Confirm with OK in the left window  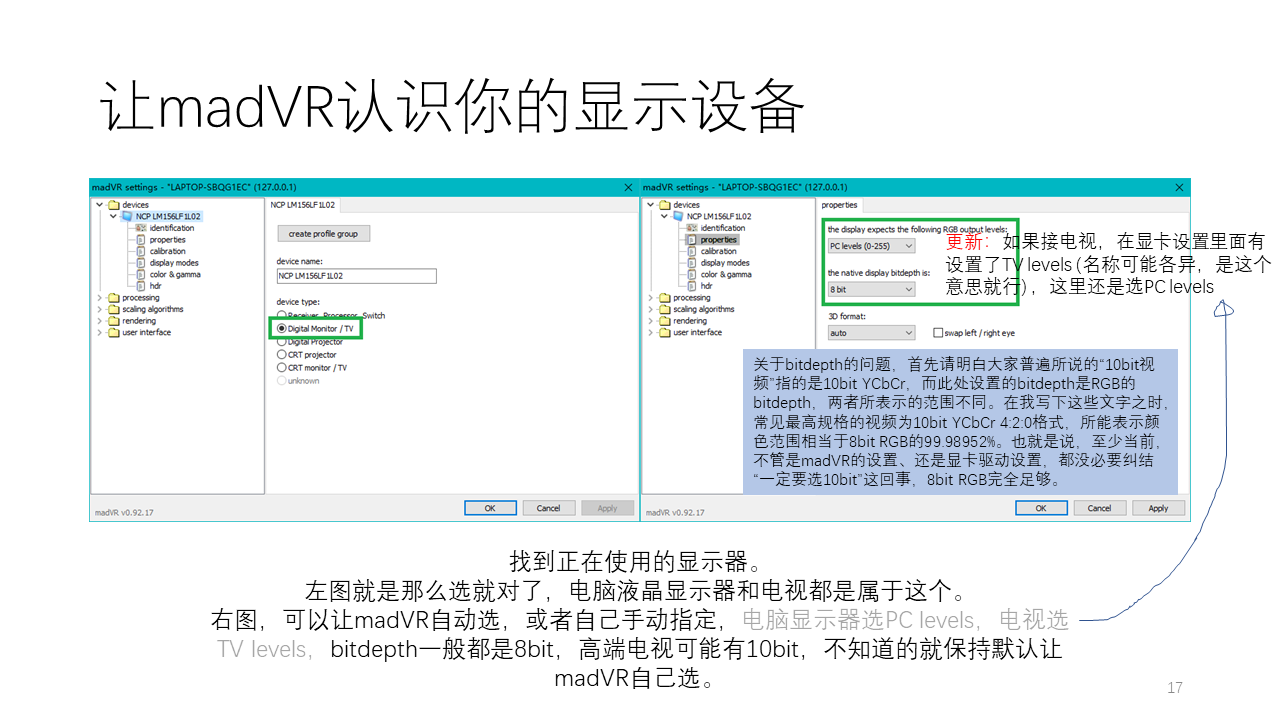[x=490, y=508]
